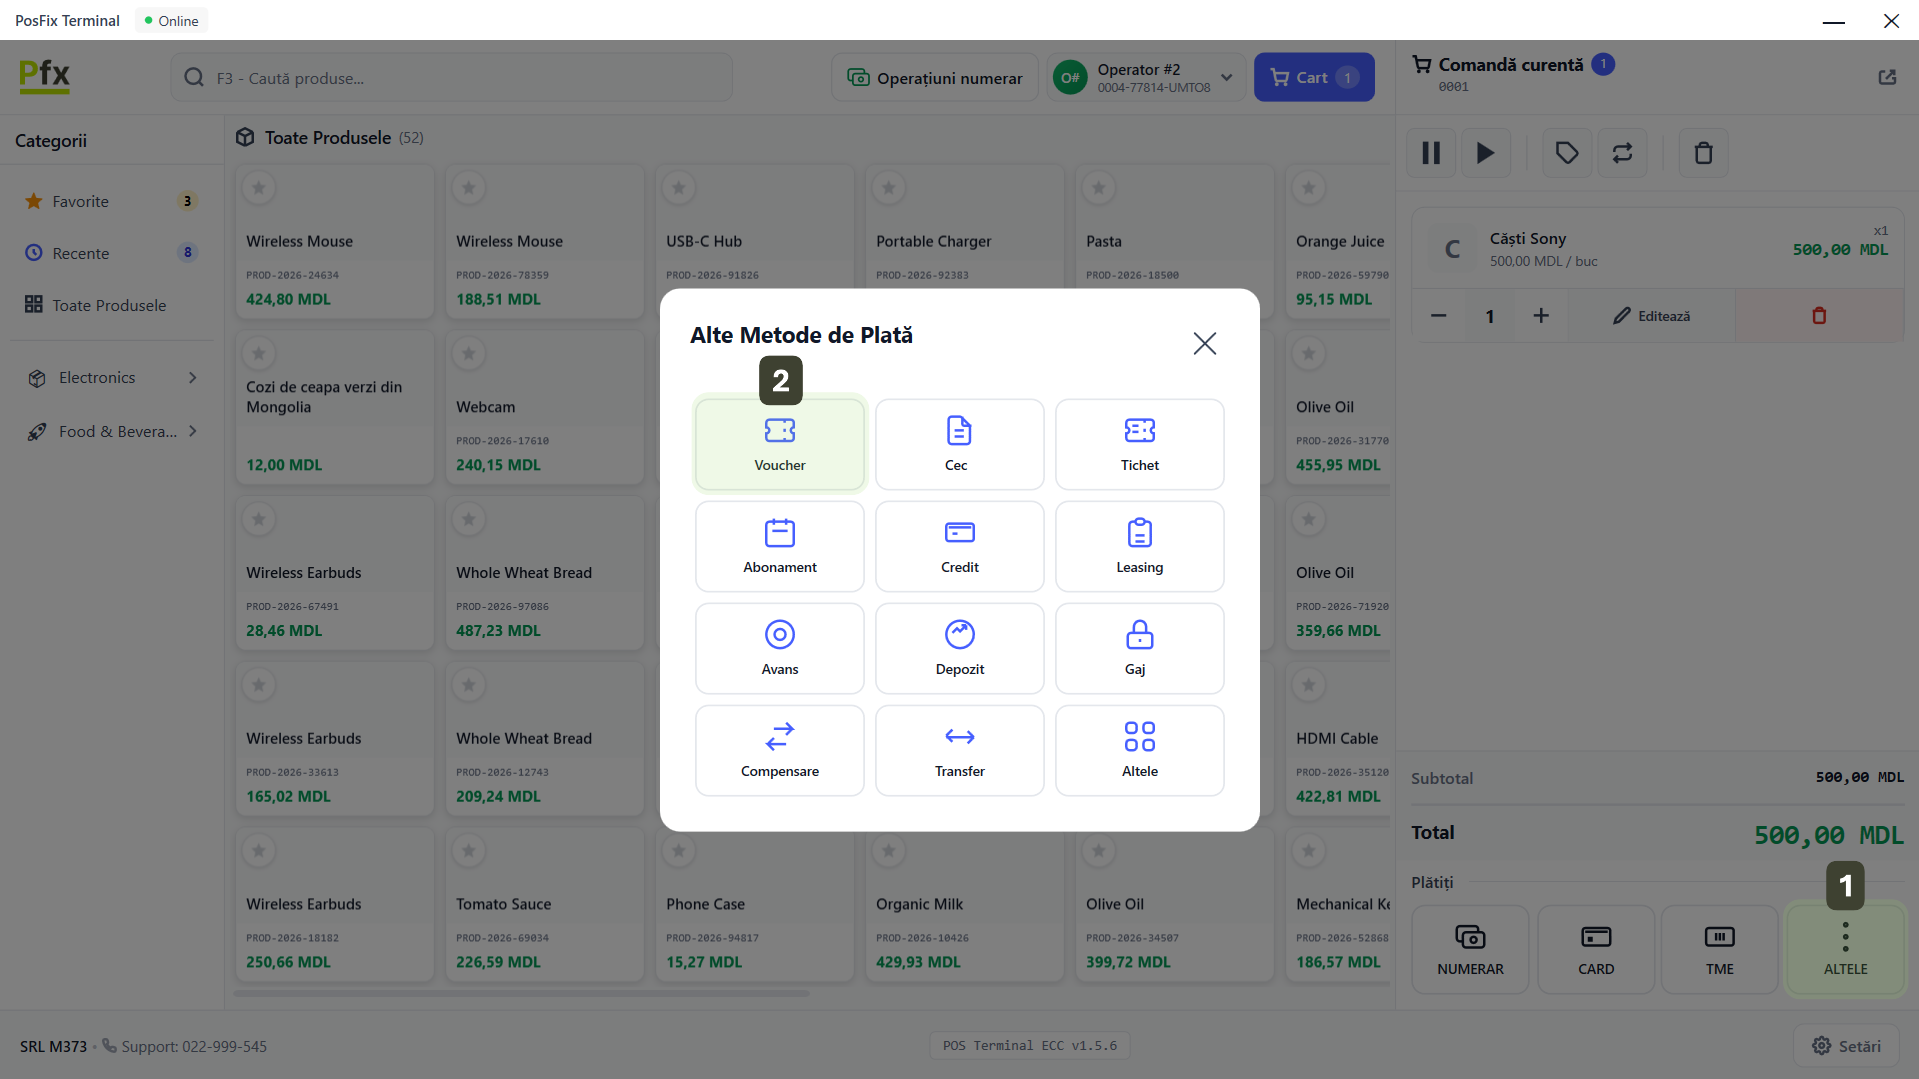
Task: Toggle favorite star on Orange Juice
Action: [x=1308, y=188]
